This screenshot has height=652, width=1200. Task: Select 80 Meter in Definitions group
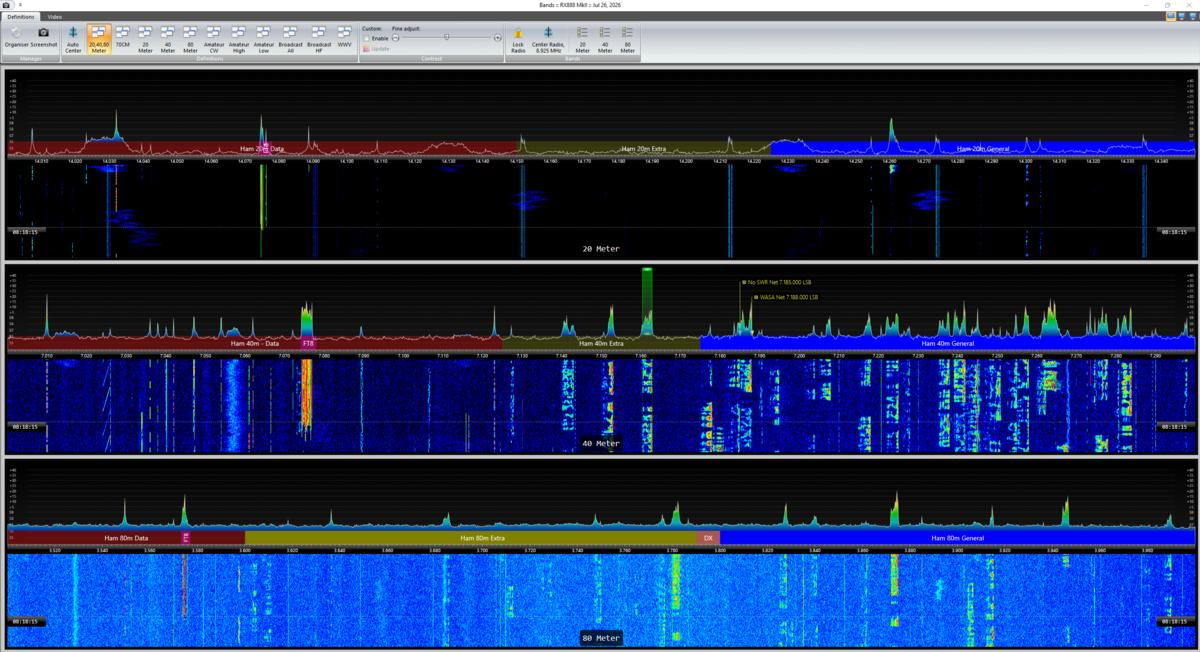click(190, 39)
